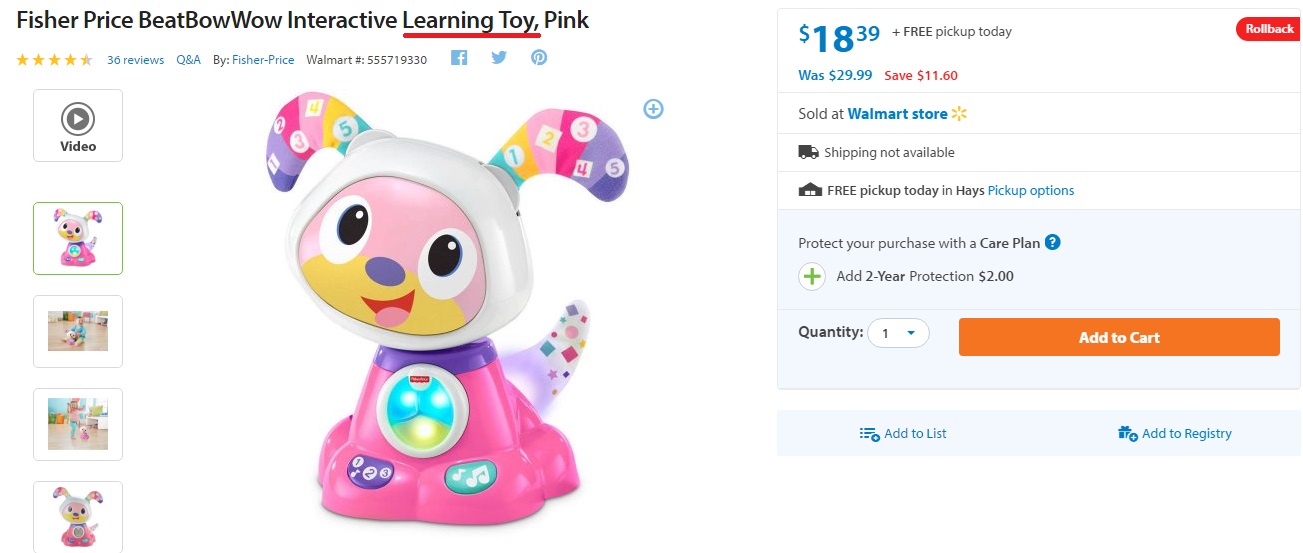Play the product Video thumbnail
1303x553 pixels.
pyautogui.click(x=78, y=125)
